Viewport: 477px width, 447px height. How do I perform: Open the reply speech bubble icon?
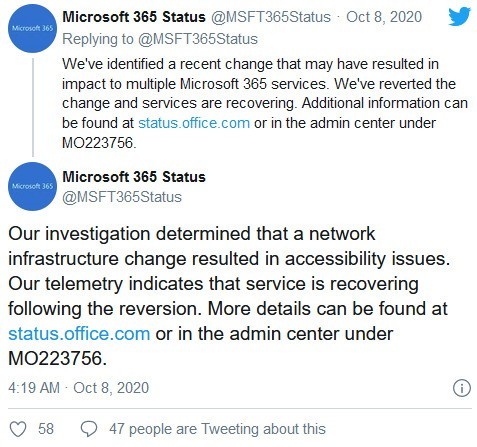pos(89,429)
